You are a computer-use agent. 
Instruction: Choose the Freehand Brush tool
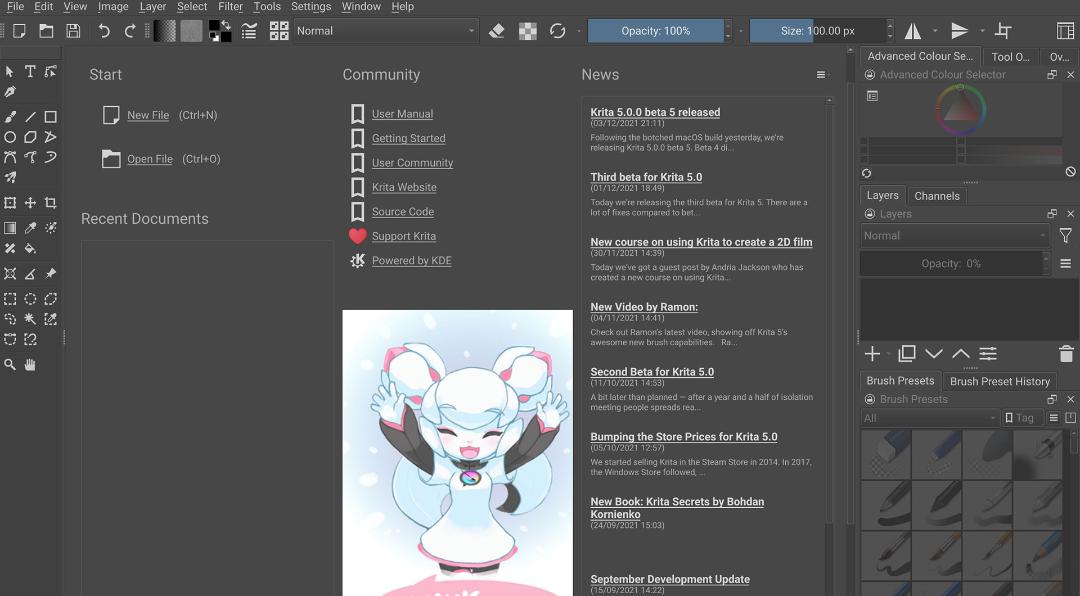pos(10,116)
